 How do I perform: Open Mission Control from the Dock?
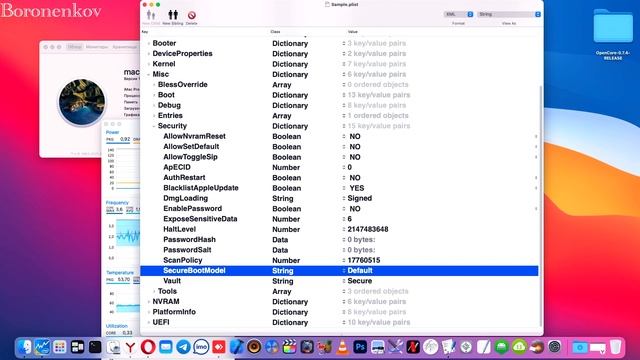click(x=77, y=347)
